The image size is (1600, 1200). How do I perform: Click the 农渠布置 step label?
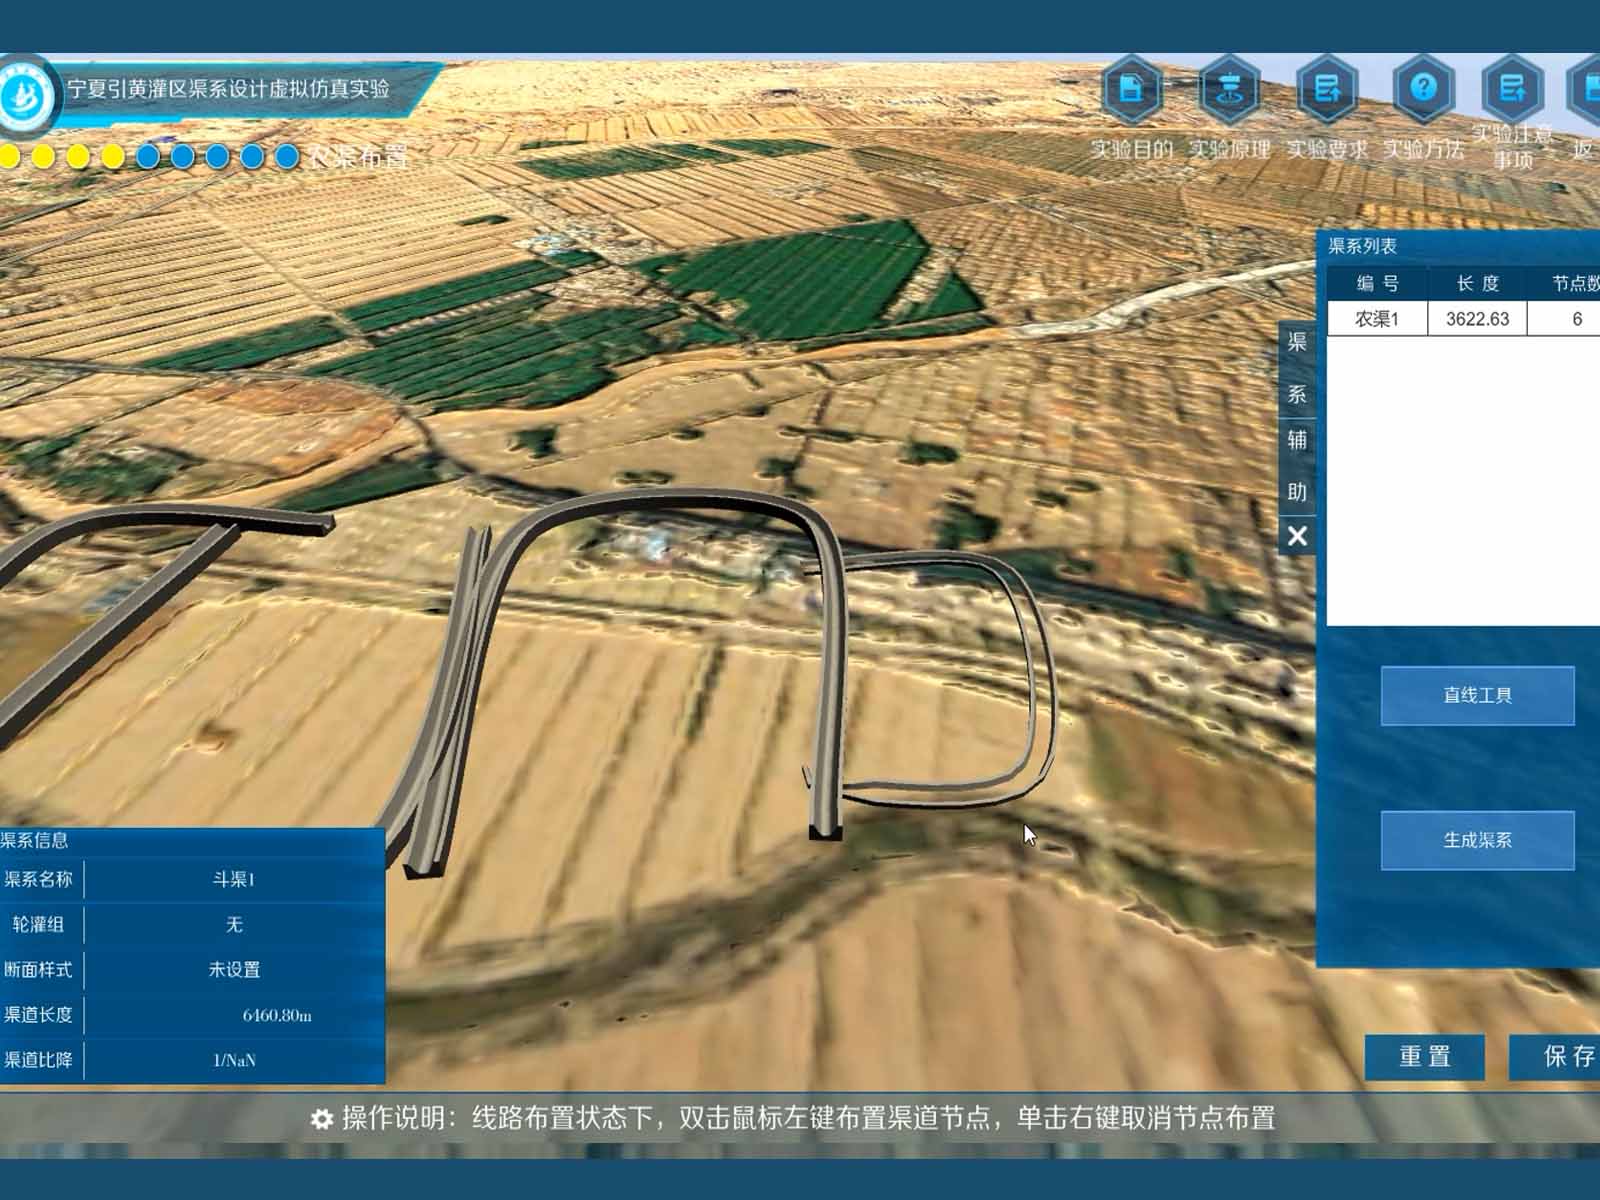[358, 157]
